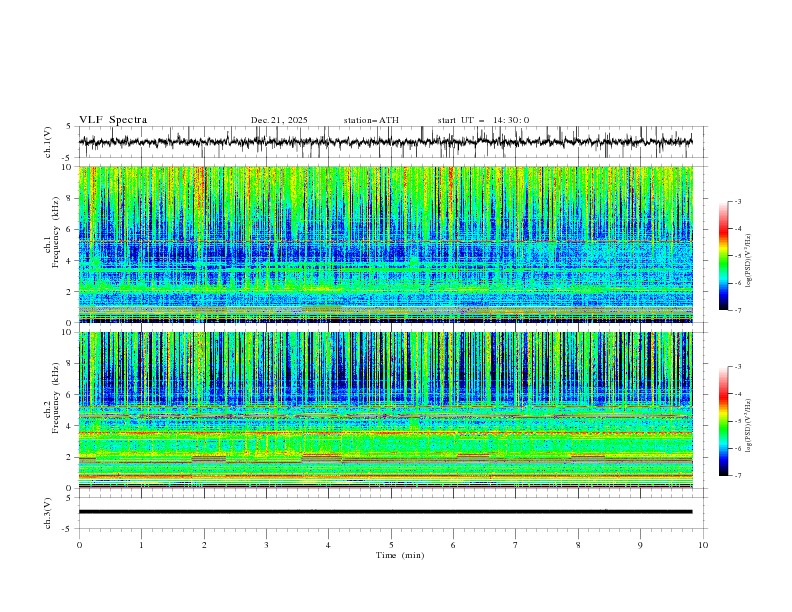Screen dimensions: 792x612
Task: Click the ch.1 voltage waveform trace
Action: (x=385, y=142)
